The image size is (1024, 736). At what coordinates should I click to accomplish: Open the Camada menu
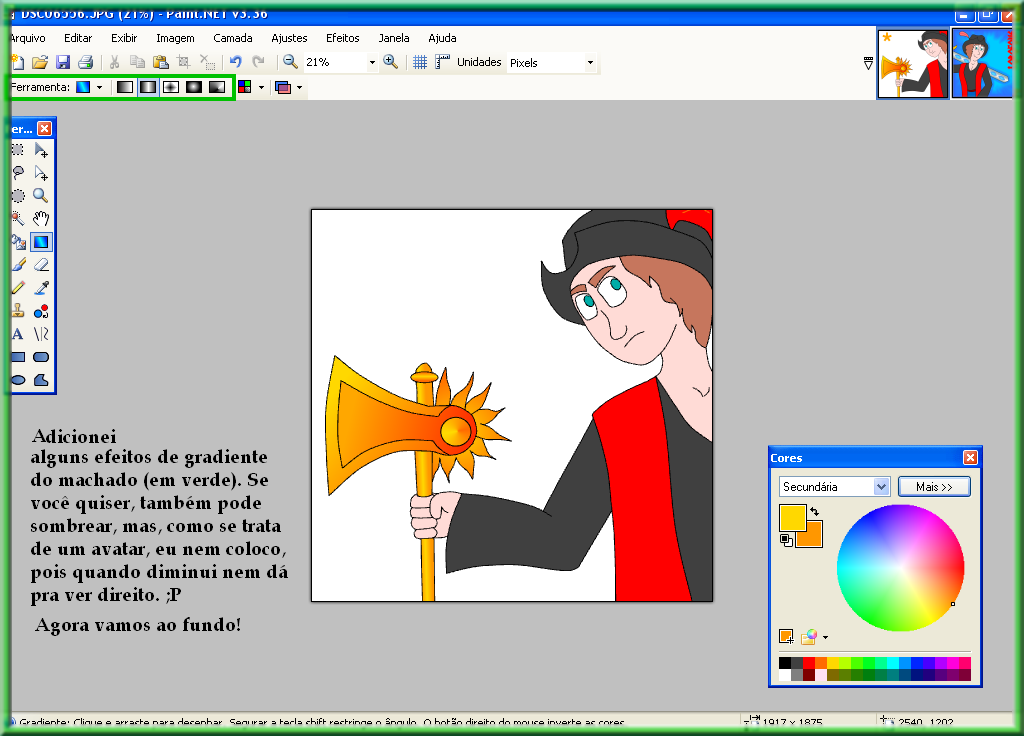click(x=233, y=38)
